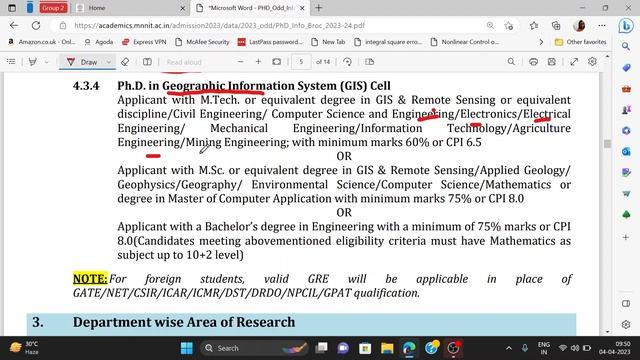Rotate the PDF page
This screenshot has height=360, width=640.
coord(347,62)
